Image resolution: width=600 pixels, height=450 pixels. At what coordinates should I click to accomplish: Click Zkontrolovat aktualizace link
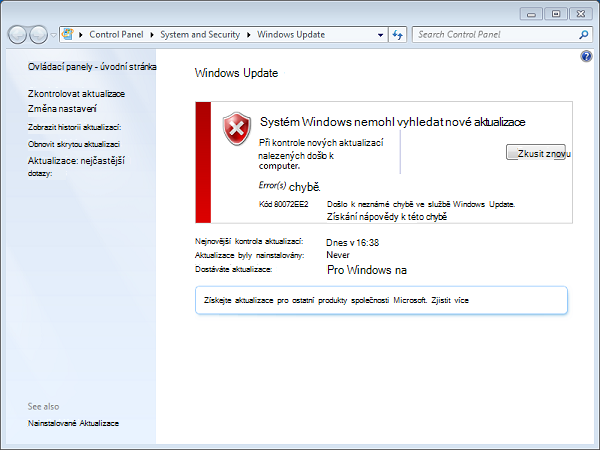click(76, 94)
